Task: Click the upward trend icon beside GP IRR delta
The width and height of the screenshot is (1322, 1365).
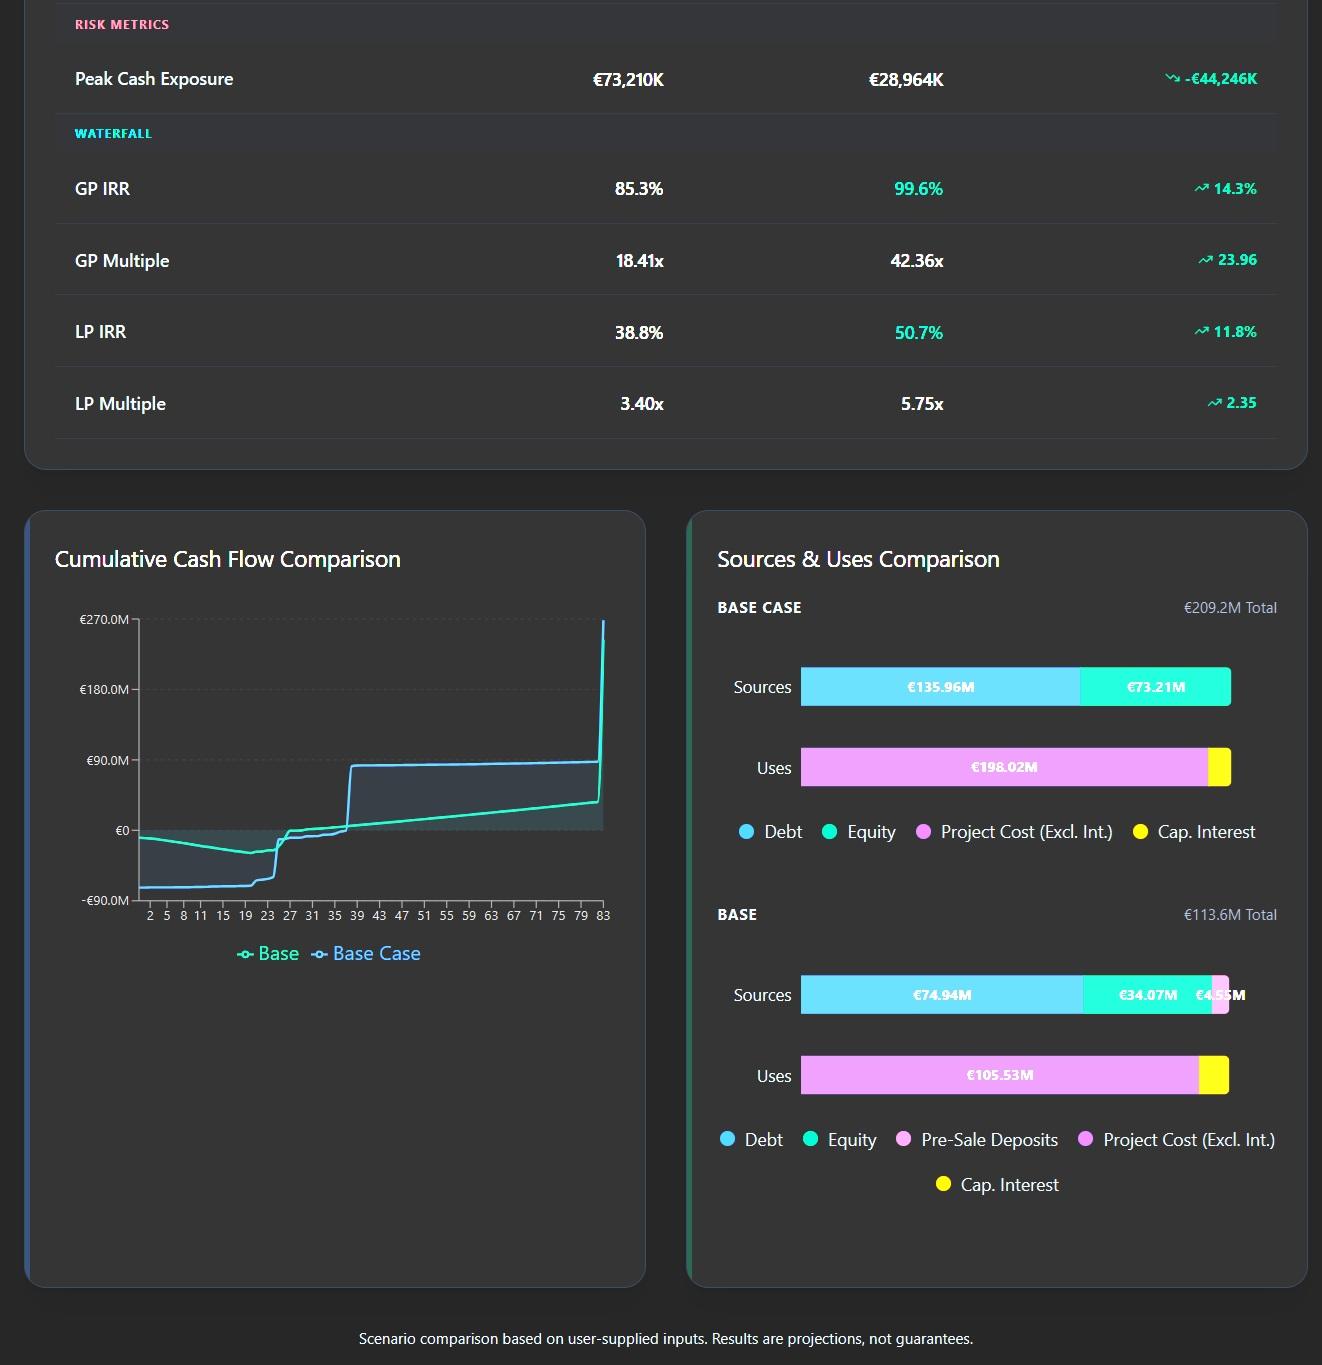Action: (x=1201, y=188)
